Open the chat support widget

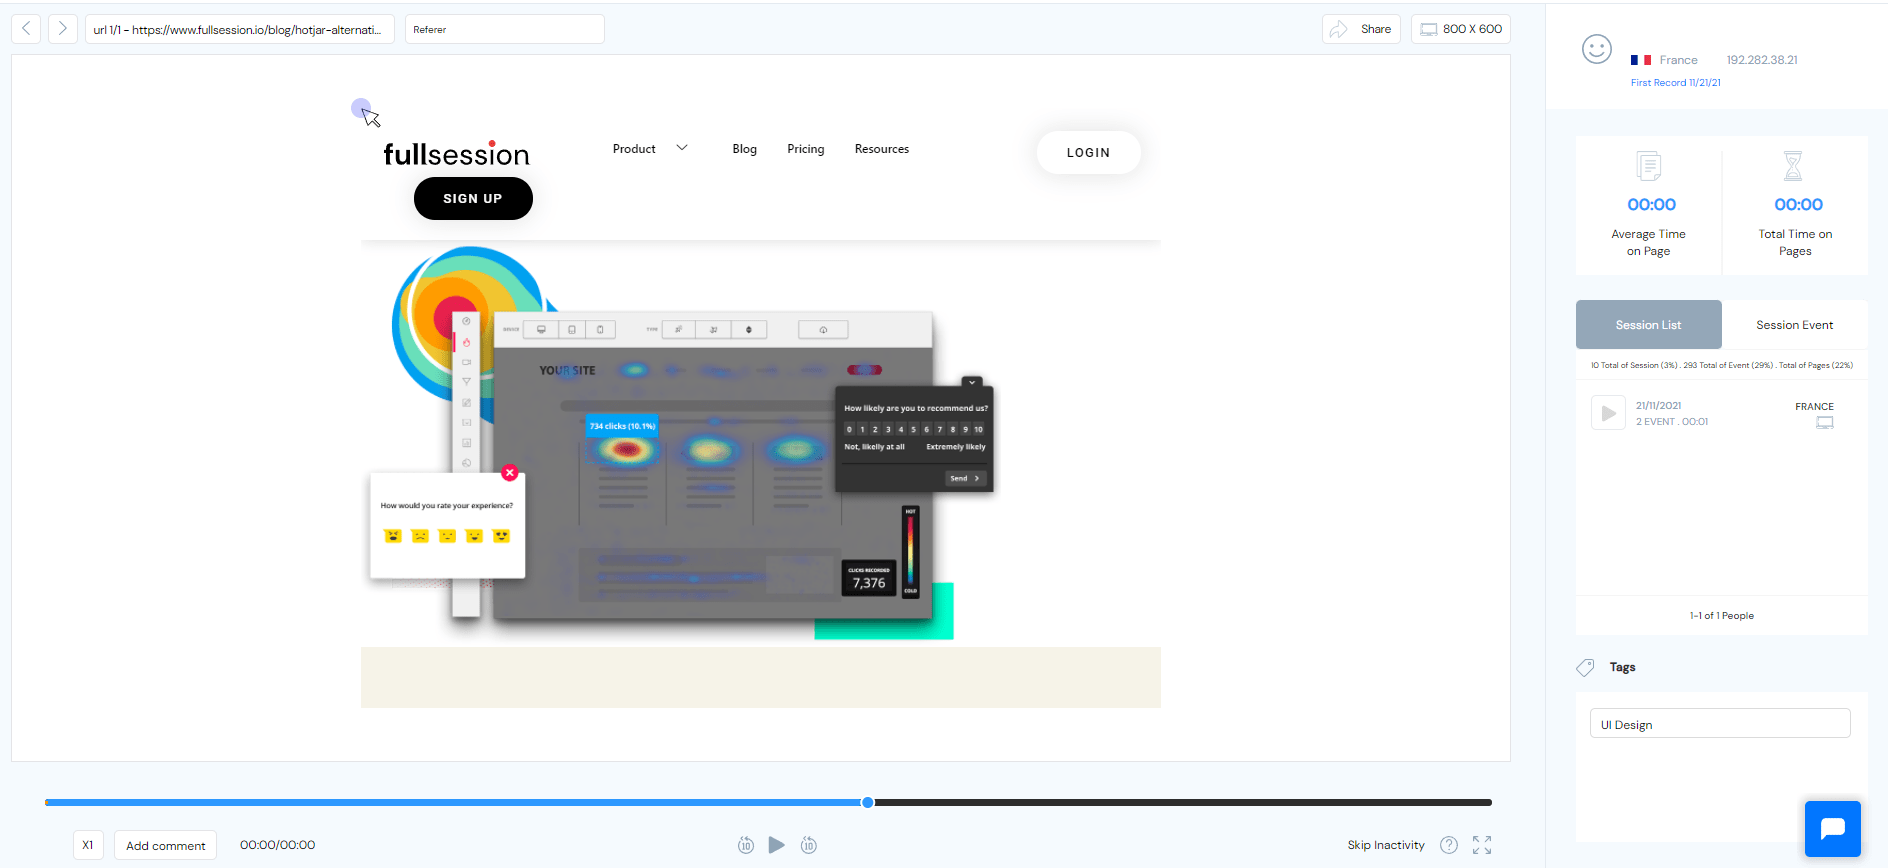pos(1832,828)
